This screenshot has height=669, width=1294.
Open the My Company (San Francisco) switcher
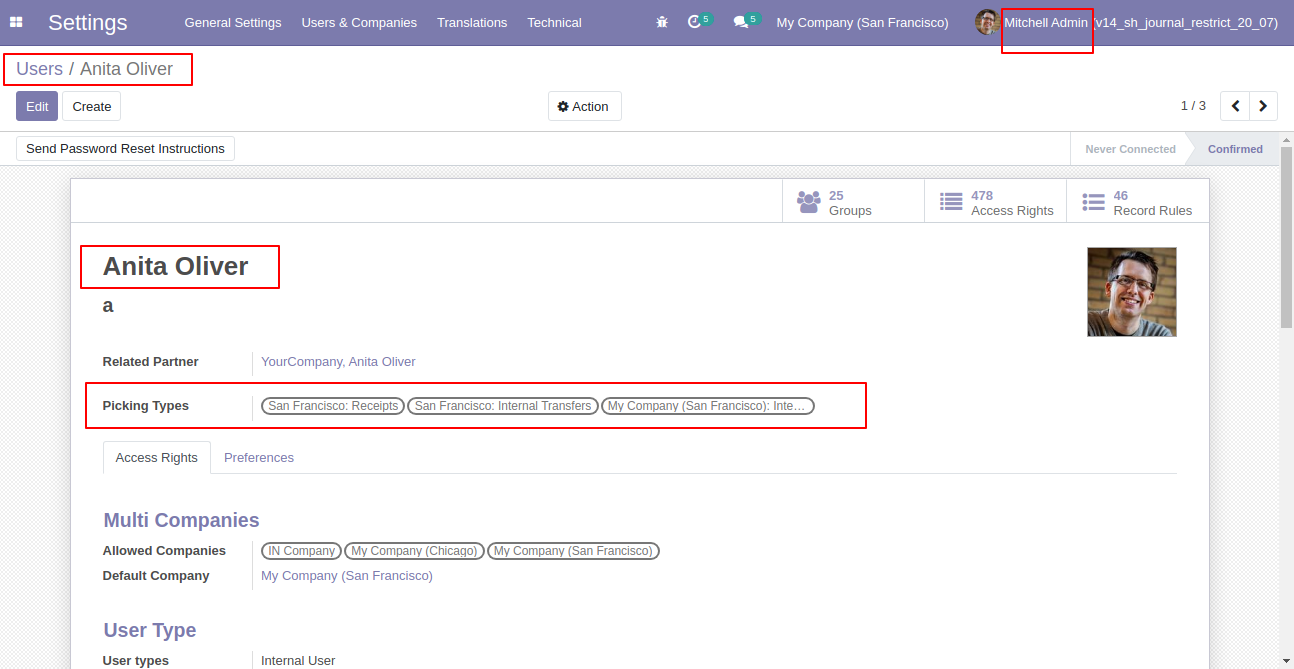pos(862,22)
